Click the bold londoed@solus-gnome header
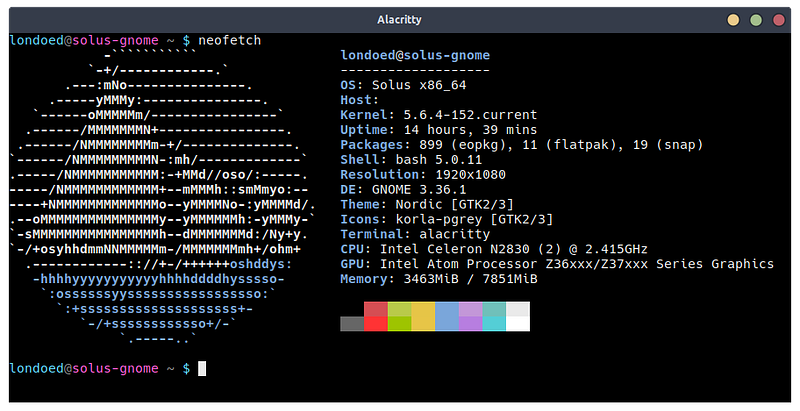 [415, 55]
